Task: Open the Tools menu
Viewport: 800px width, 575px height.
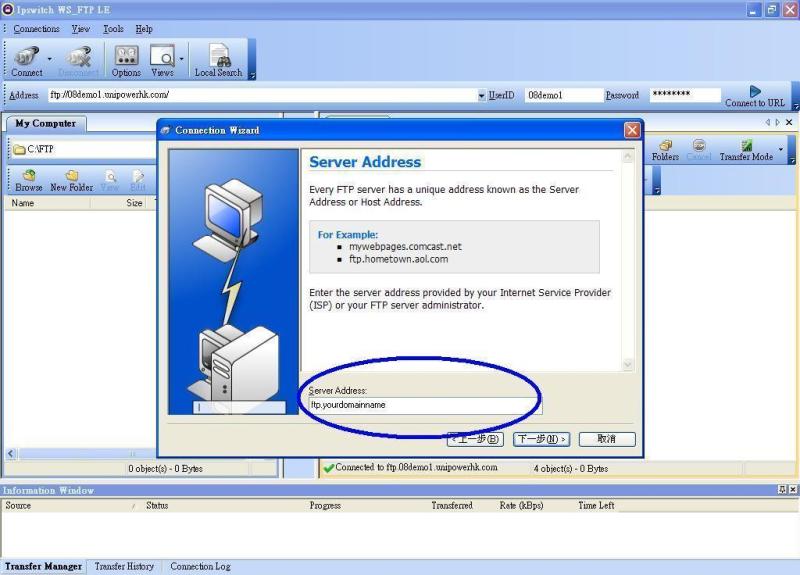Action: point(113,29)
